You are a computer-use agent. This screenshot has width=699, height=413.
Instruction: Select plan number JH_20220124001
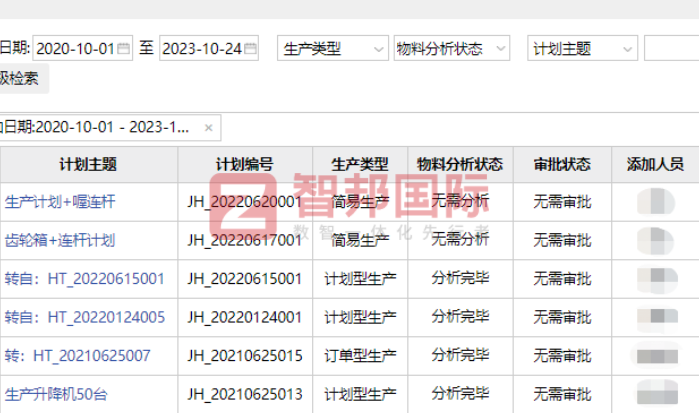tap(245, 317)
